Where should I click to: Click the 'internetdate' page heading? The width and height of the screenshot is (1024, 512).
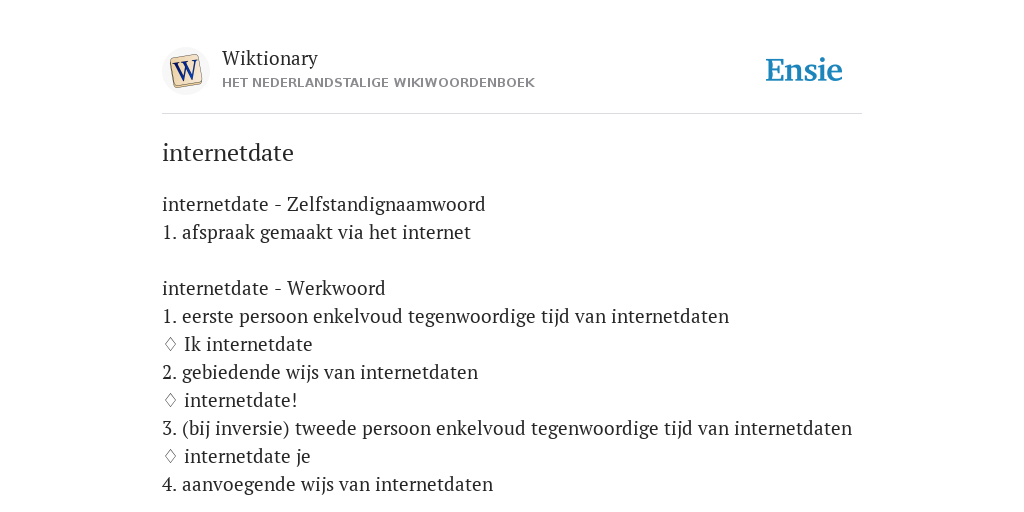coord(228,153)
